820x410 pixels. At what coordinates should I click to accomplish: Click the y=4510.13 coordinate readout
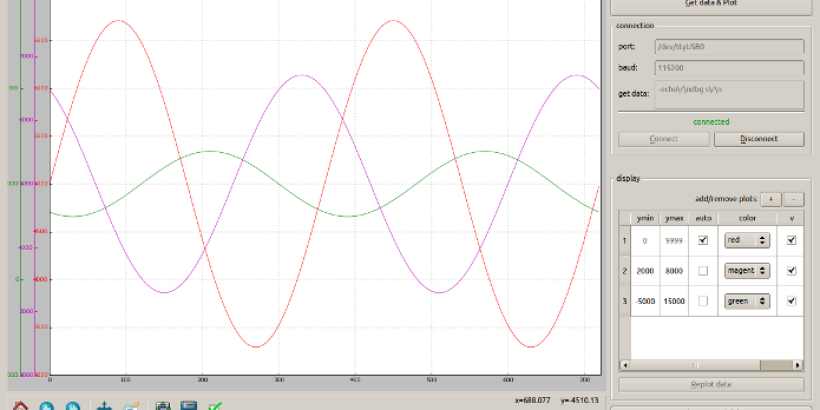tap(579, 400)
